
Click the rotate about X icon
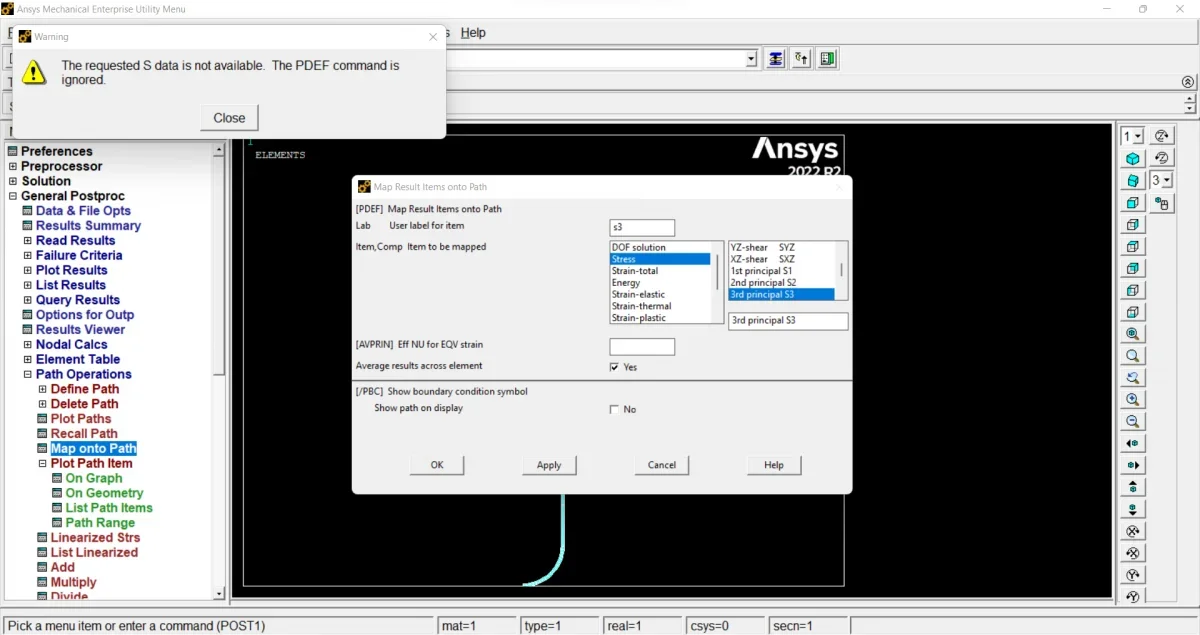coord(1132,531)
